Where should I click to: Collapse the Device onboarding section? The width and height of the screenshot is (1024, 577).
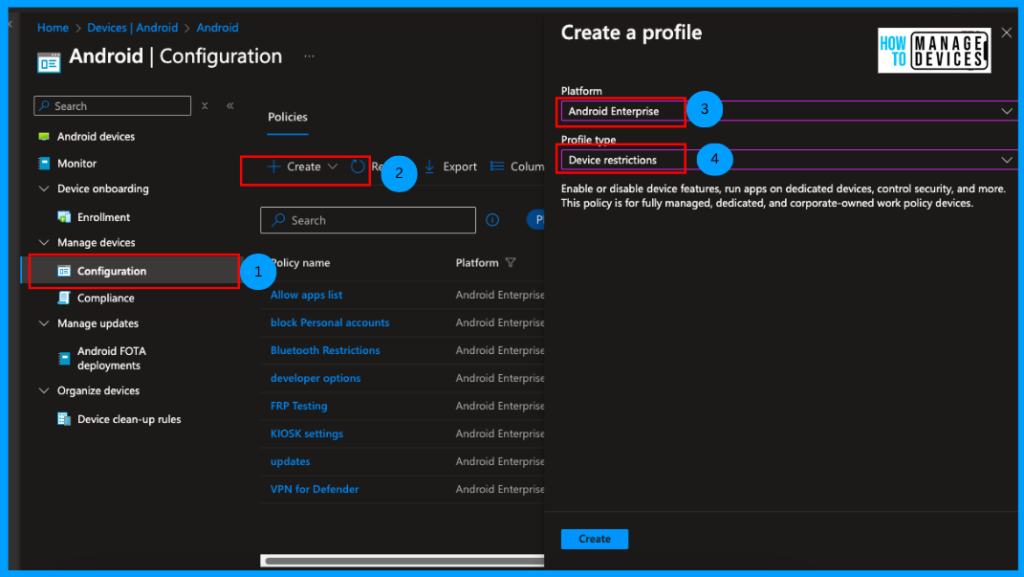(x=44, y=189)
